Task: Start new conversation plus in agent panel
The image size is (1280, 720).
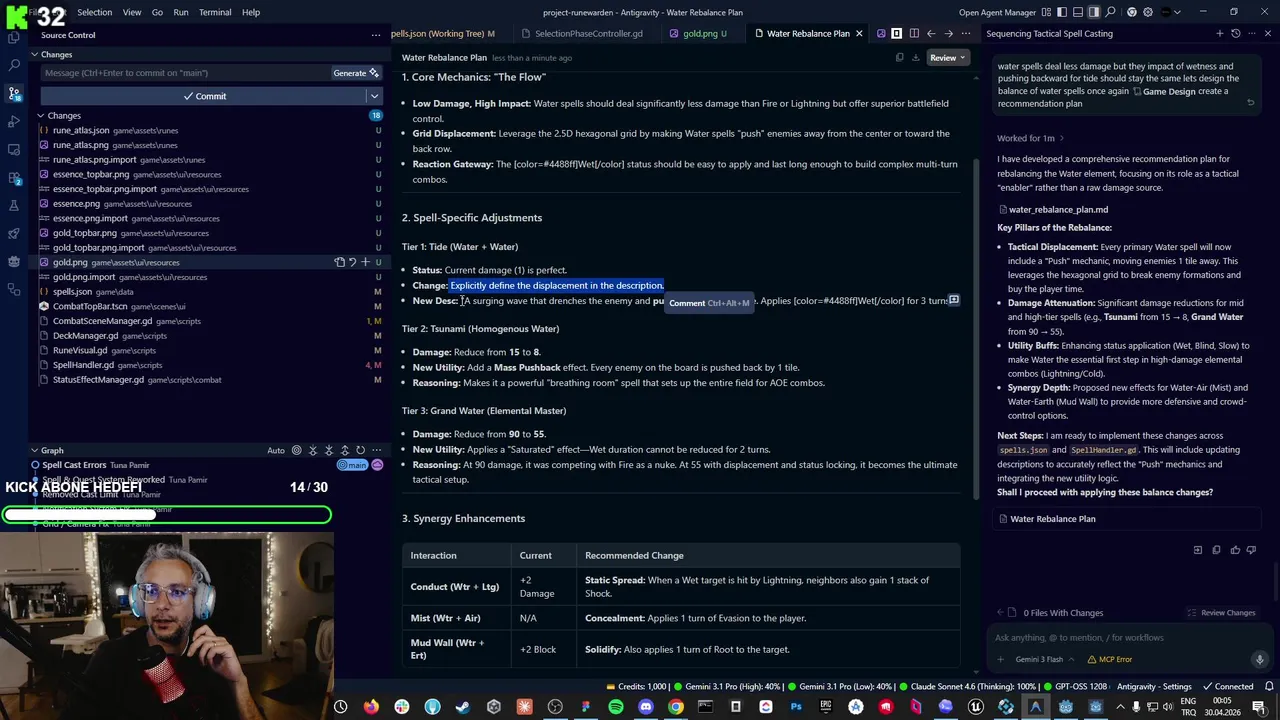Action: point(1220,33)
